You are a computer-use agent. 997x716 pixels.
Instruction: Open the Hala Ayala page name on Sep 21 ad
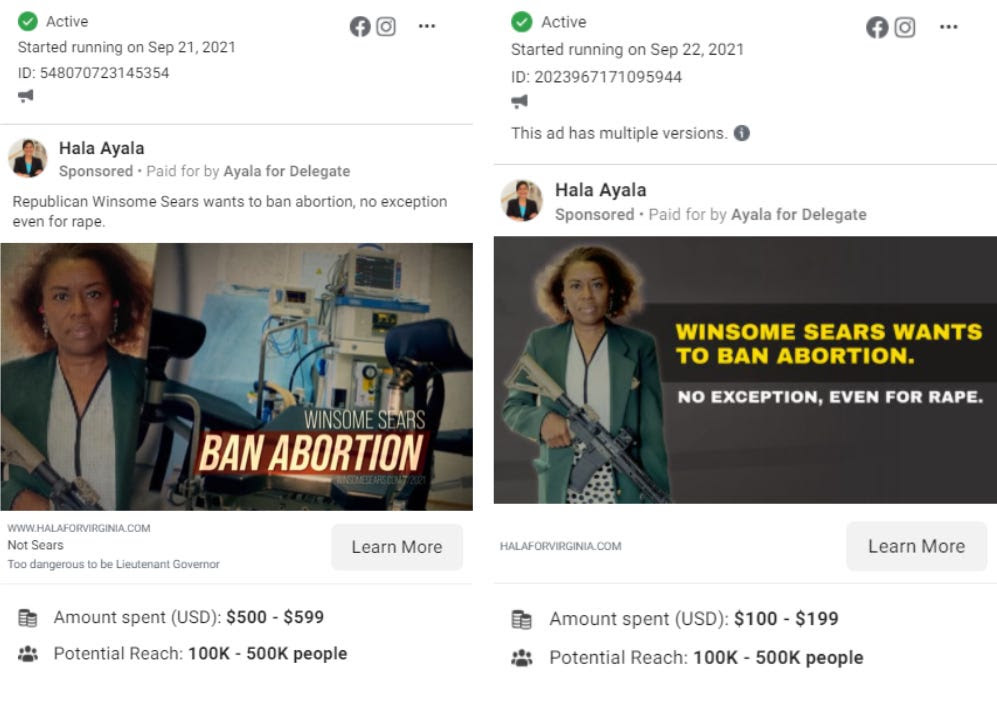(x=102, y=148)
